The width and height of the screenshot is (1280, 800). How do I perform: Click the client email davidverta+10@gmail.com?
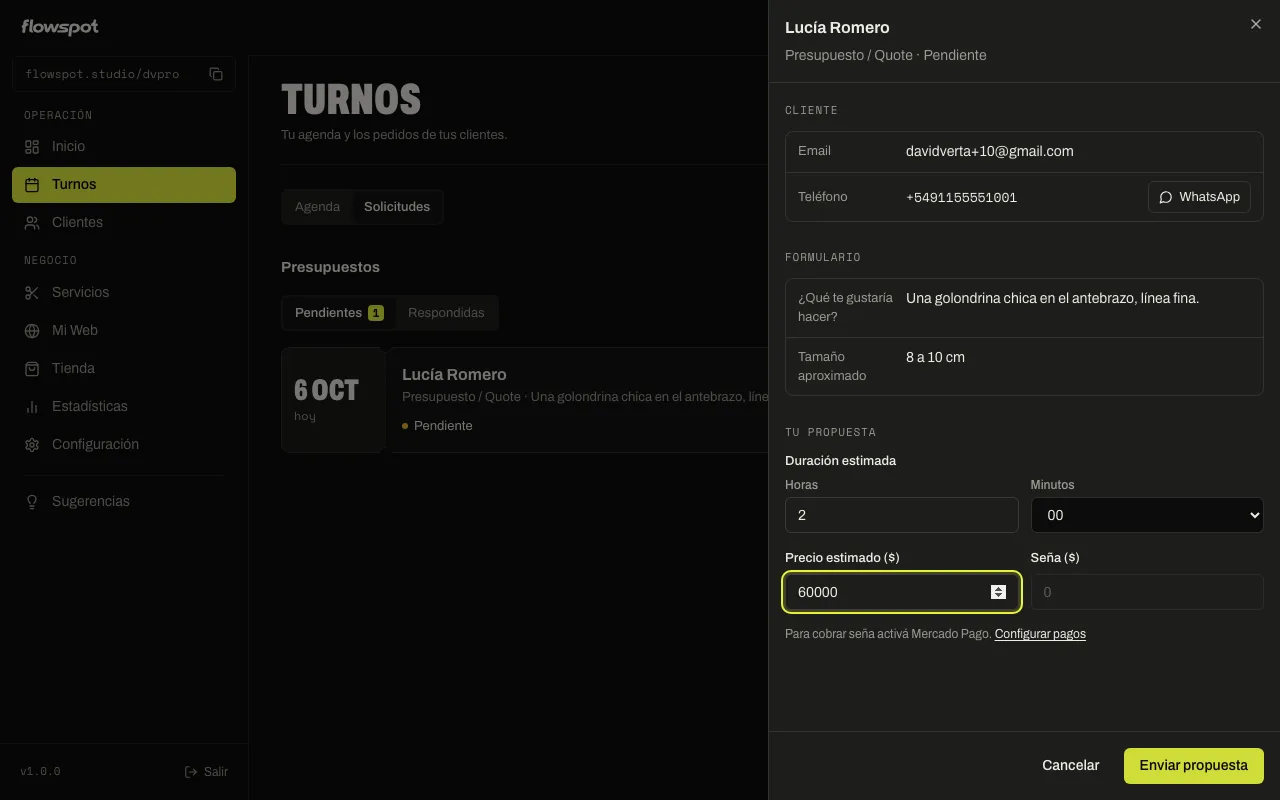point(990,151)
